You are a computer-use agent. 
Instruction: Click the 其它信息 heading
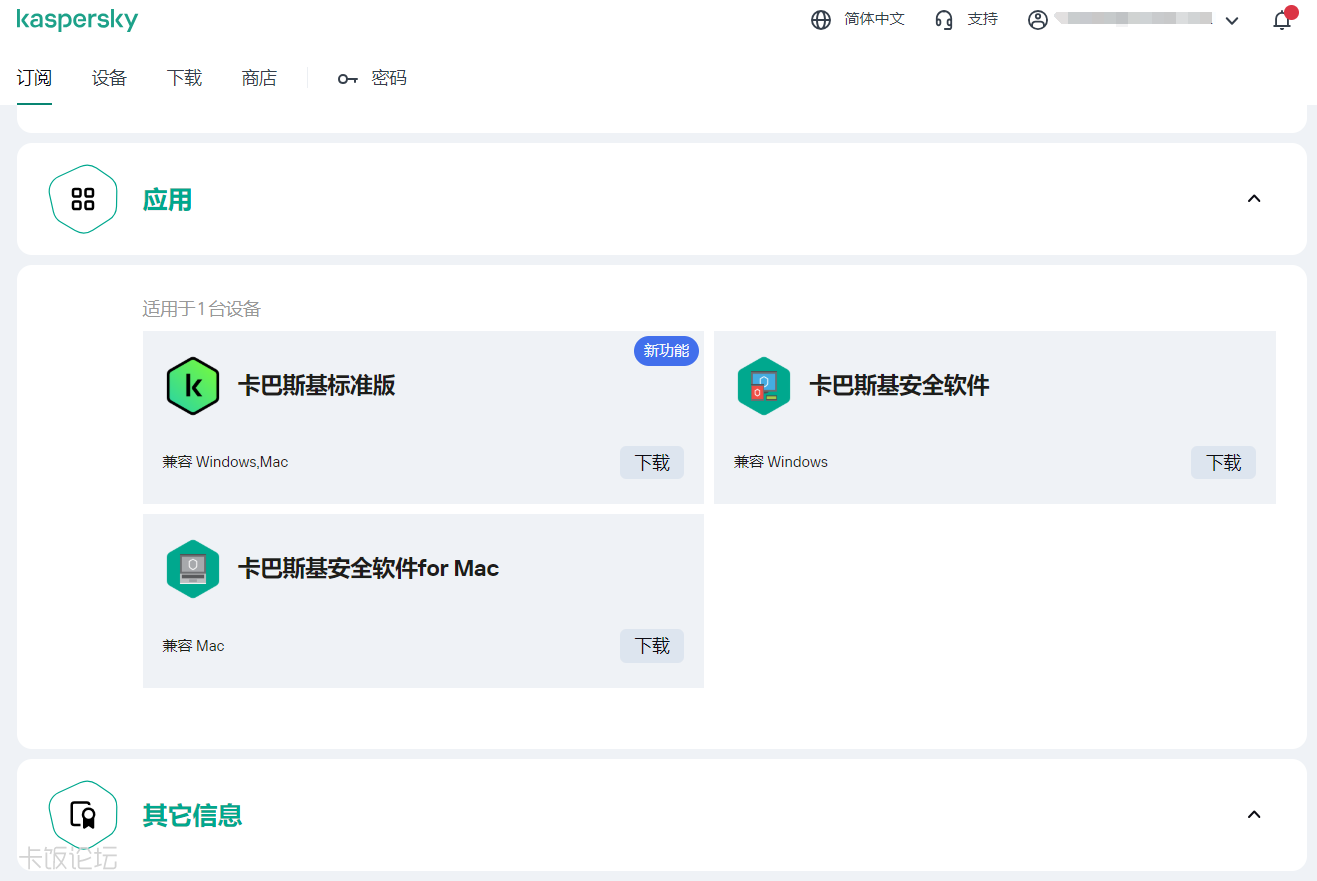pos(192,815)
